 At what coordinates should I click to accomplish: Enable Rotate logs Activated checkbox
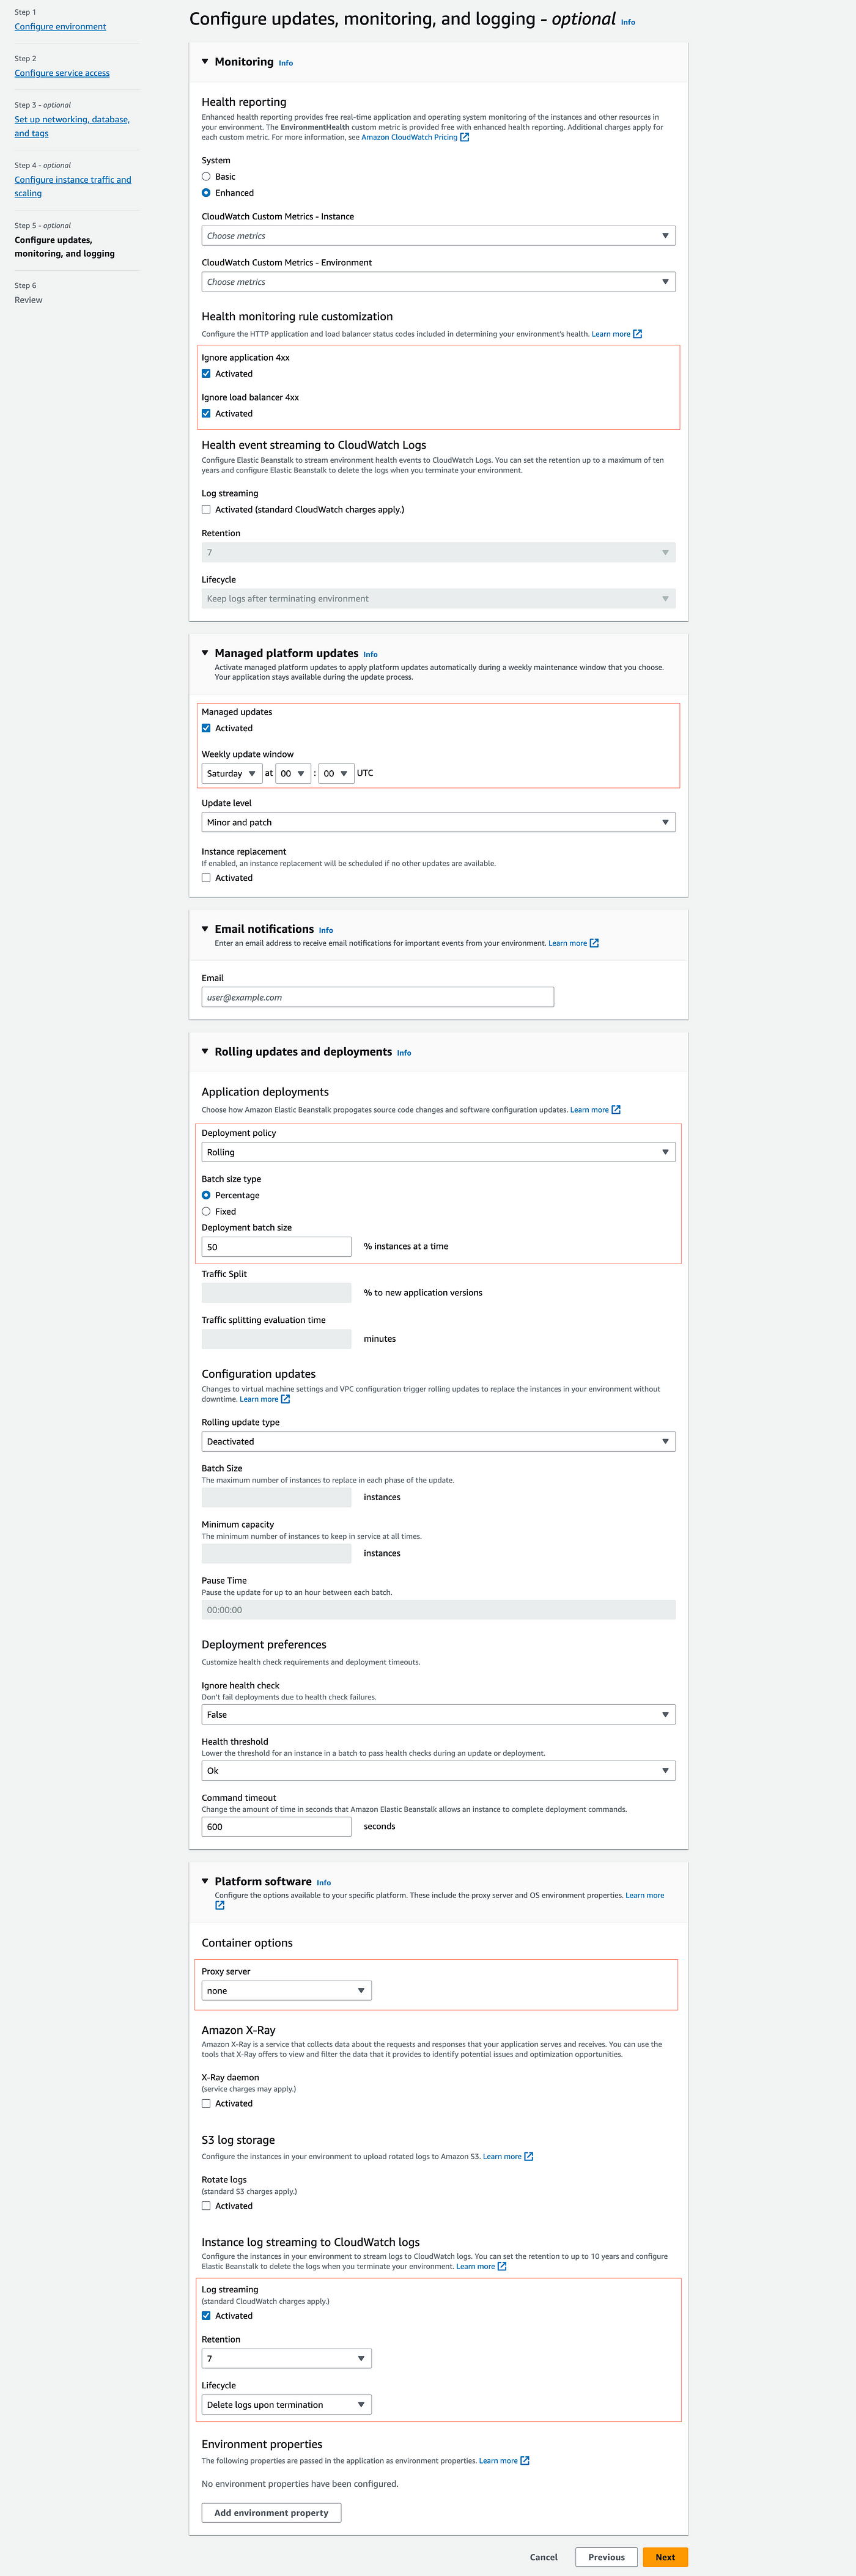(206, 2205)
